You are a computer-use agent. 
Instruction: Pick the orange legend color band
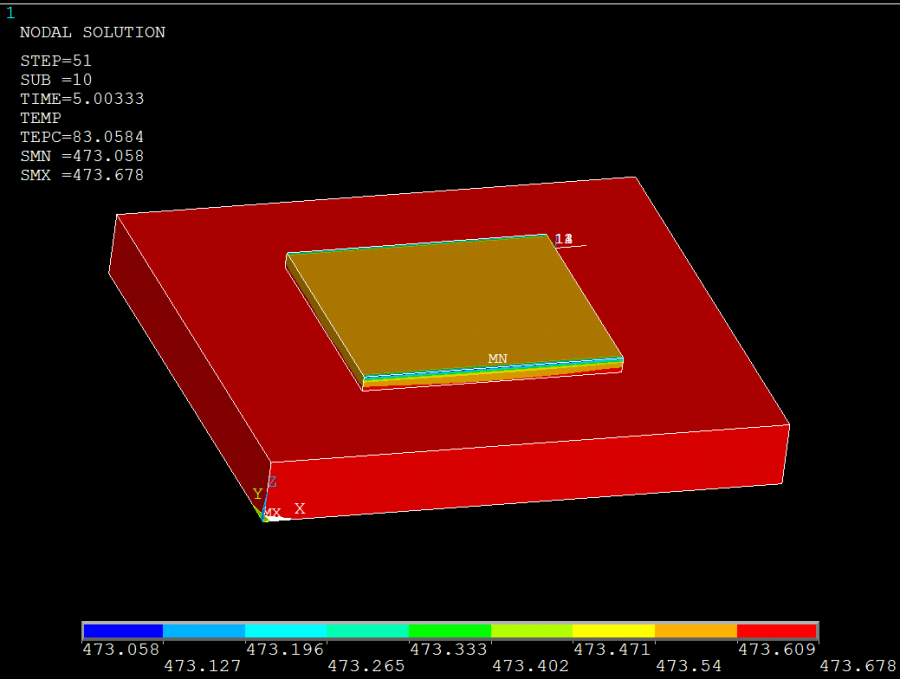coord(695,631)
